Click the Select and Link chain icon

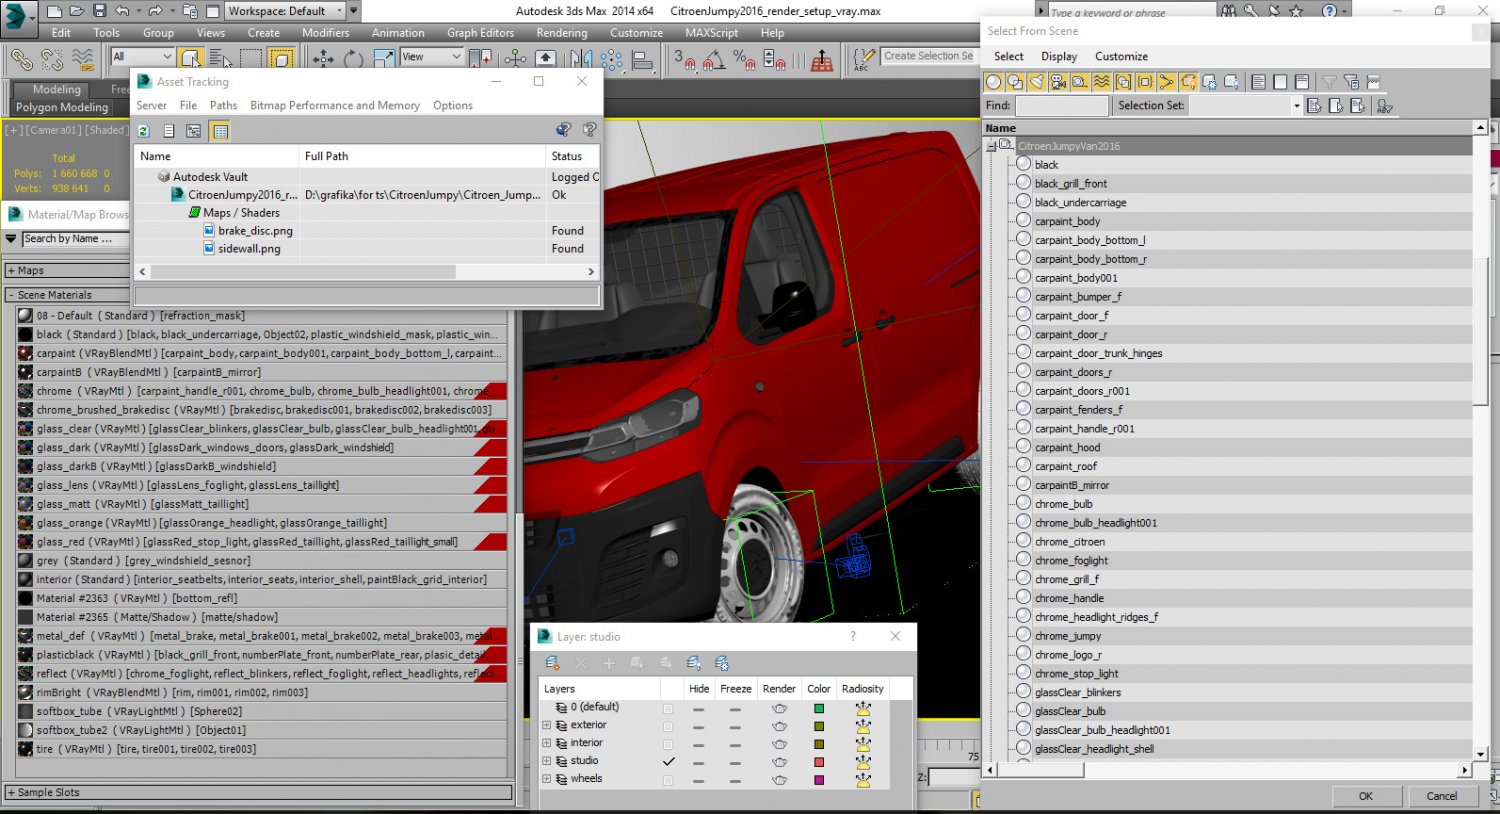tap(21, 60)
